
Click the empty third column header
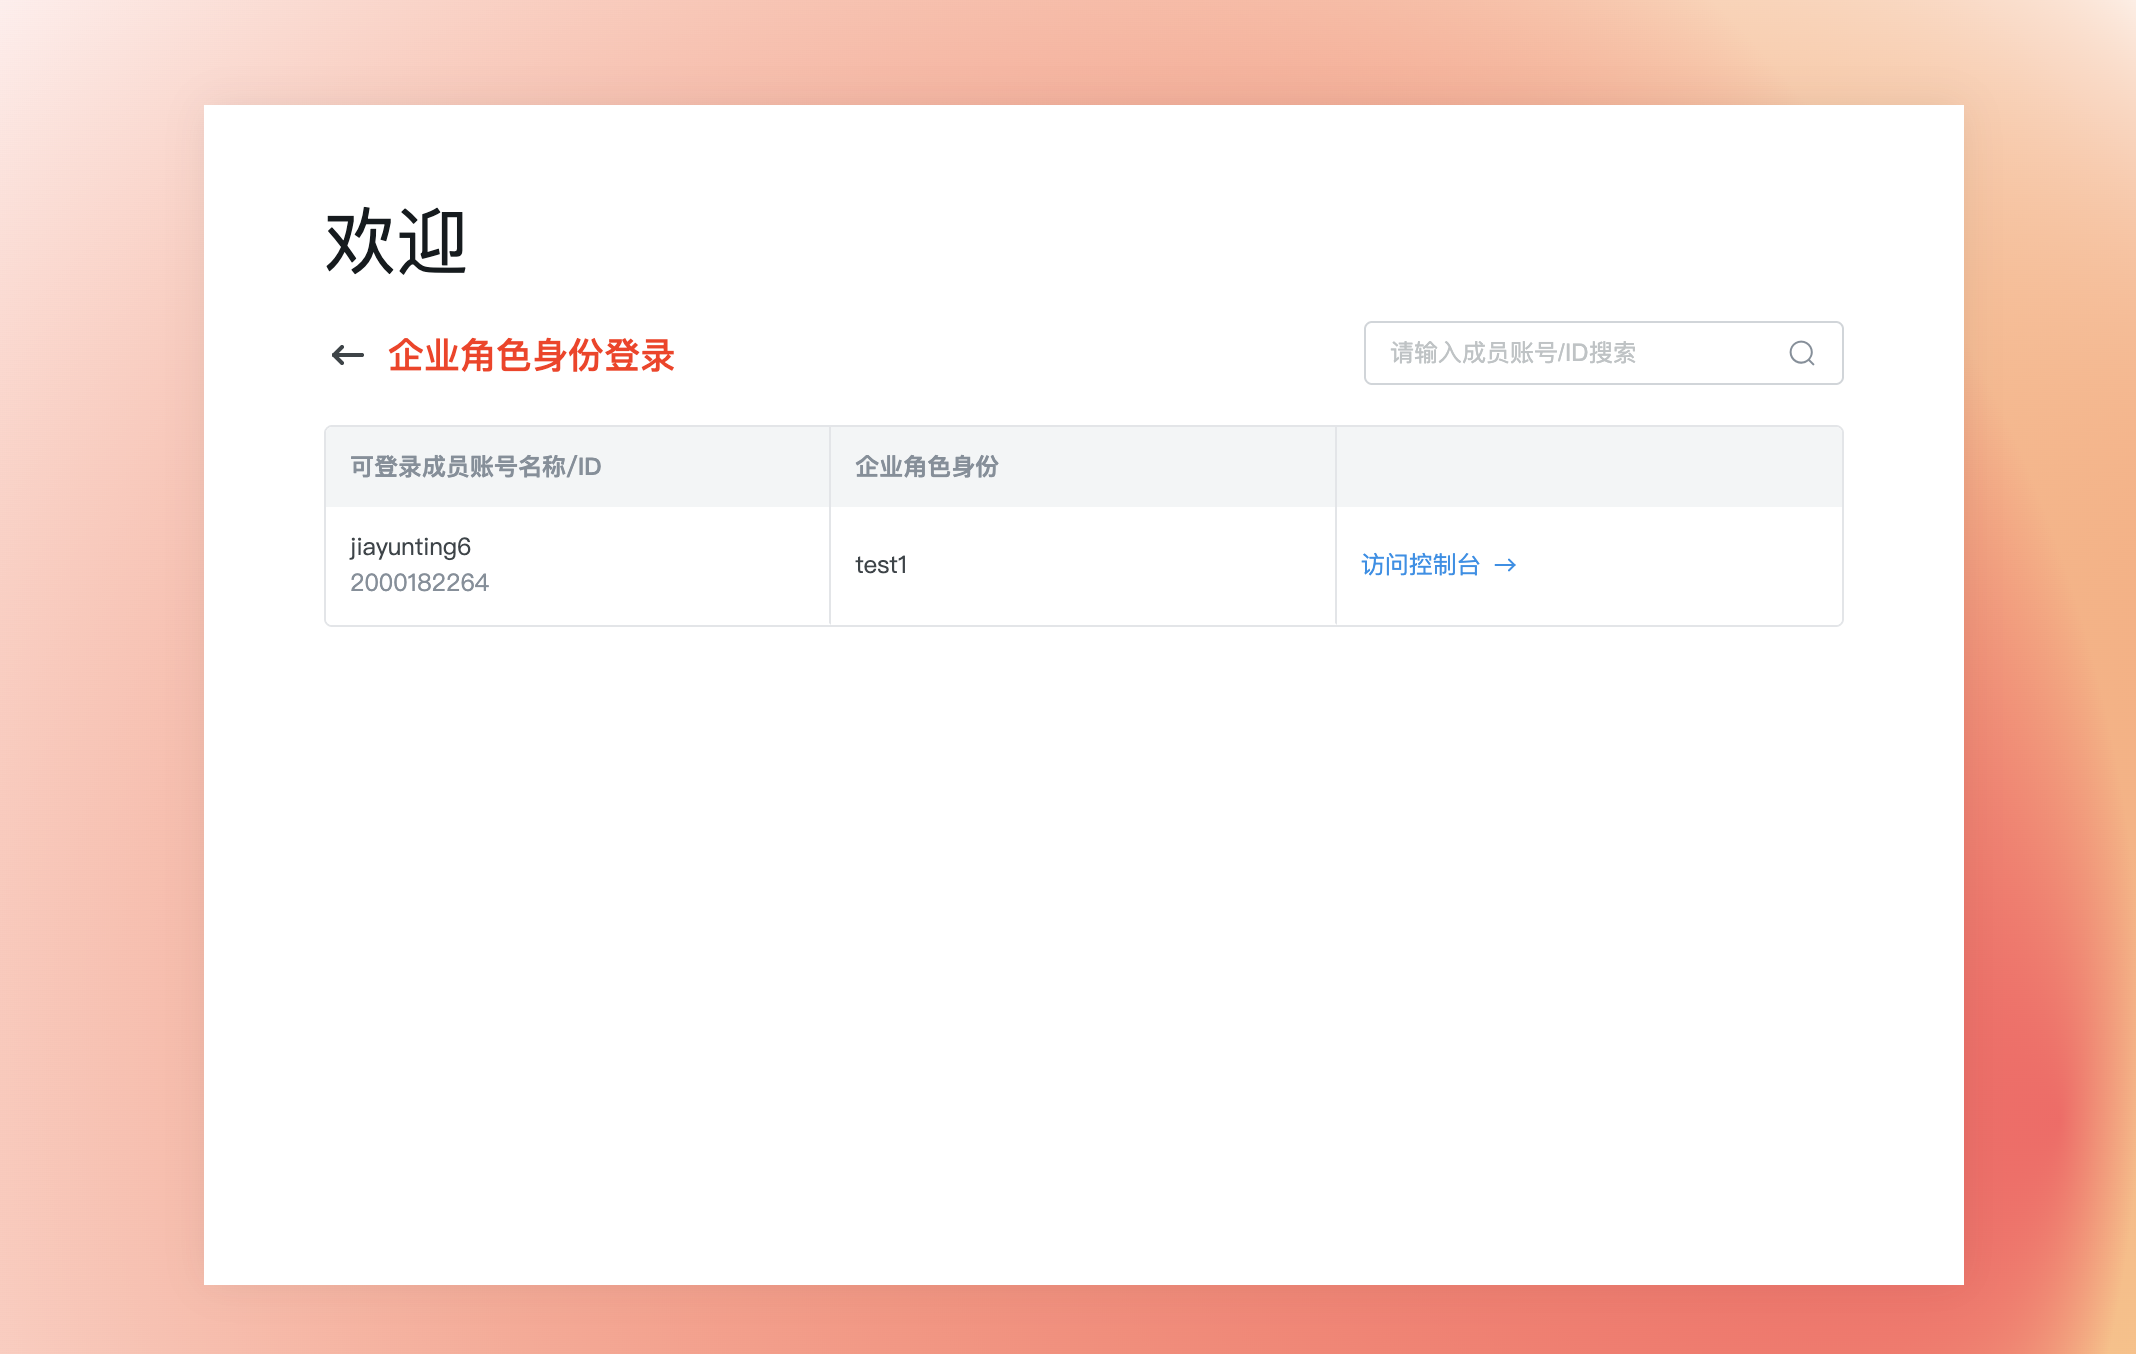(1588, 467)
